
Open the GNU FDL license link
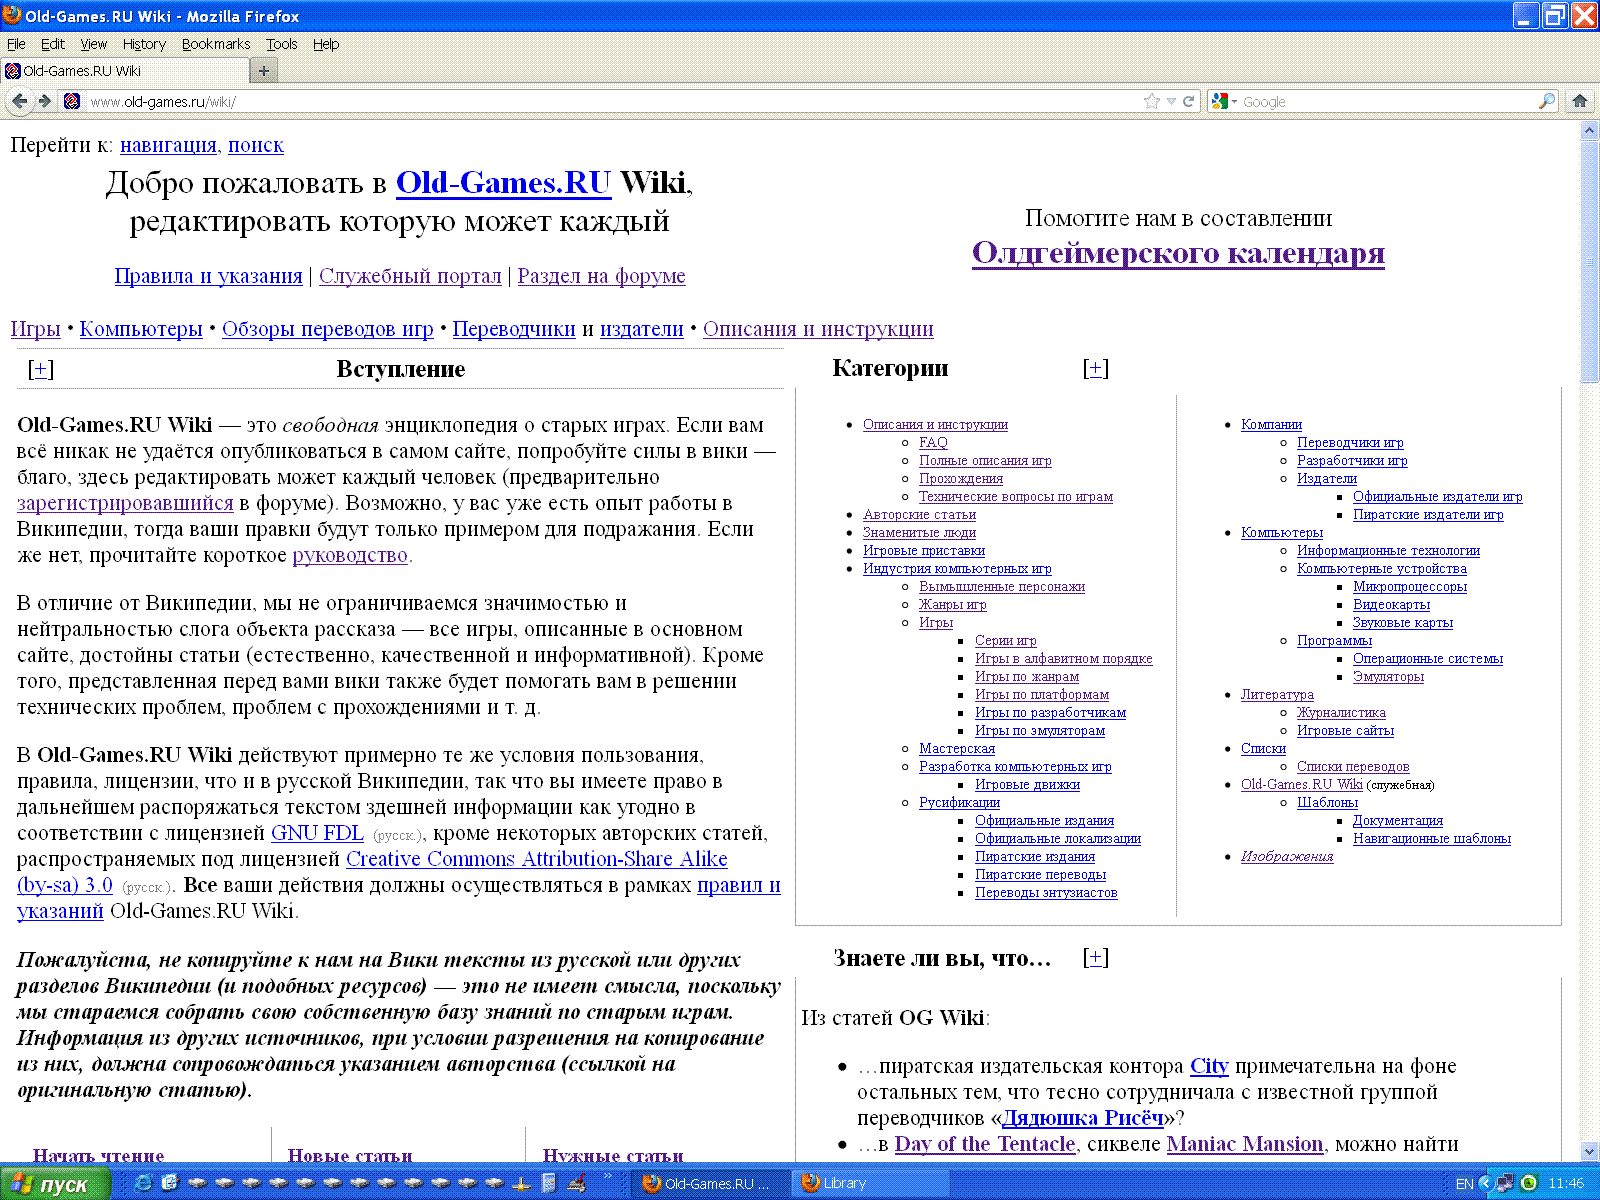(317, 833)
